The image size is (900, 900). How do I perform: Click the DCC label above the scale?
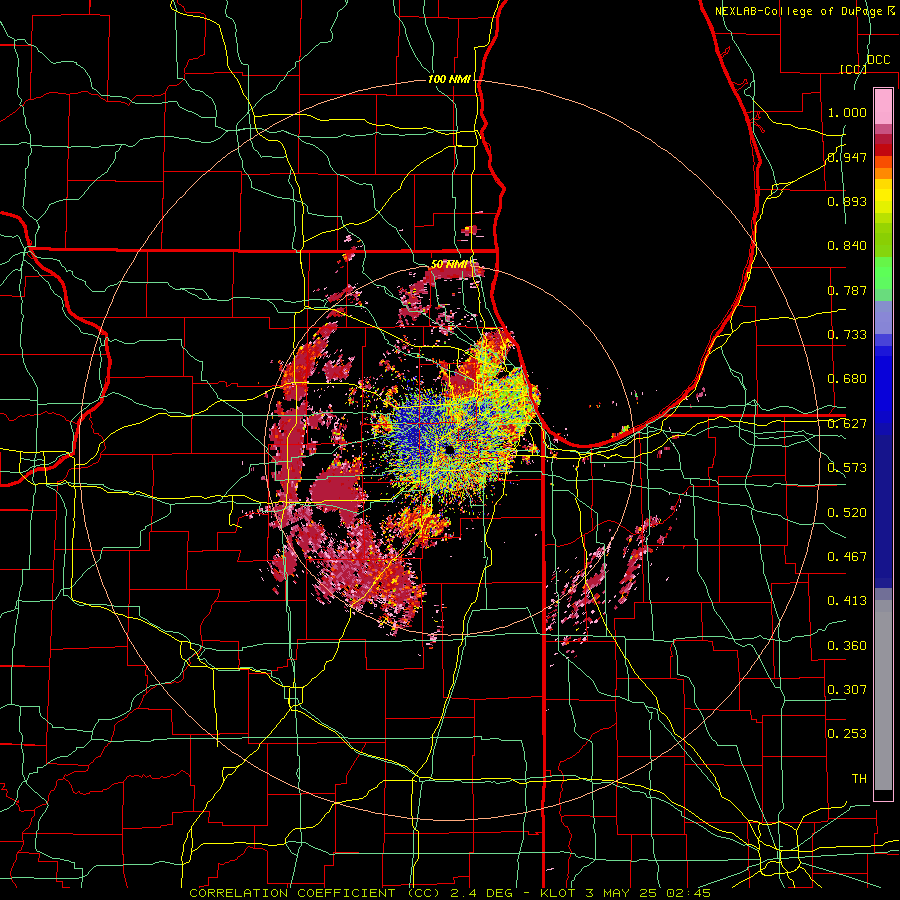(x=878, y=60)
